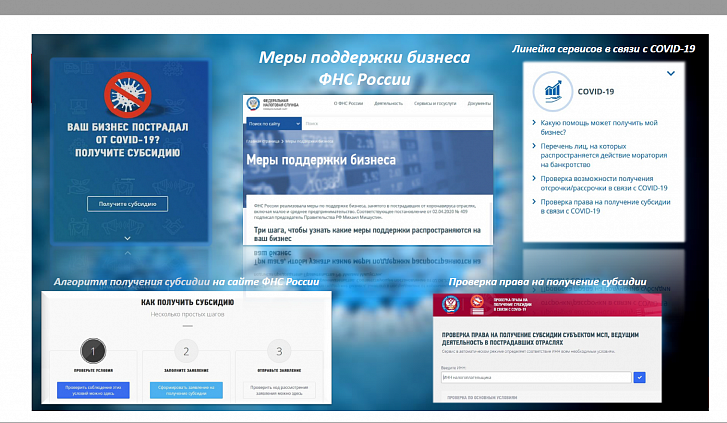Click coronavirus ban icon in red header

point(477,305)
